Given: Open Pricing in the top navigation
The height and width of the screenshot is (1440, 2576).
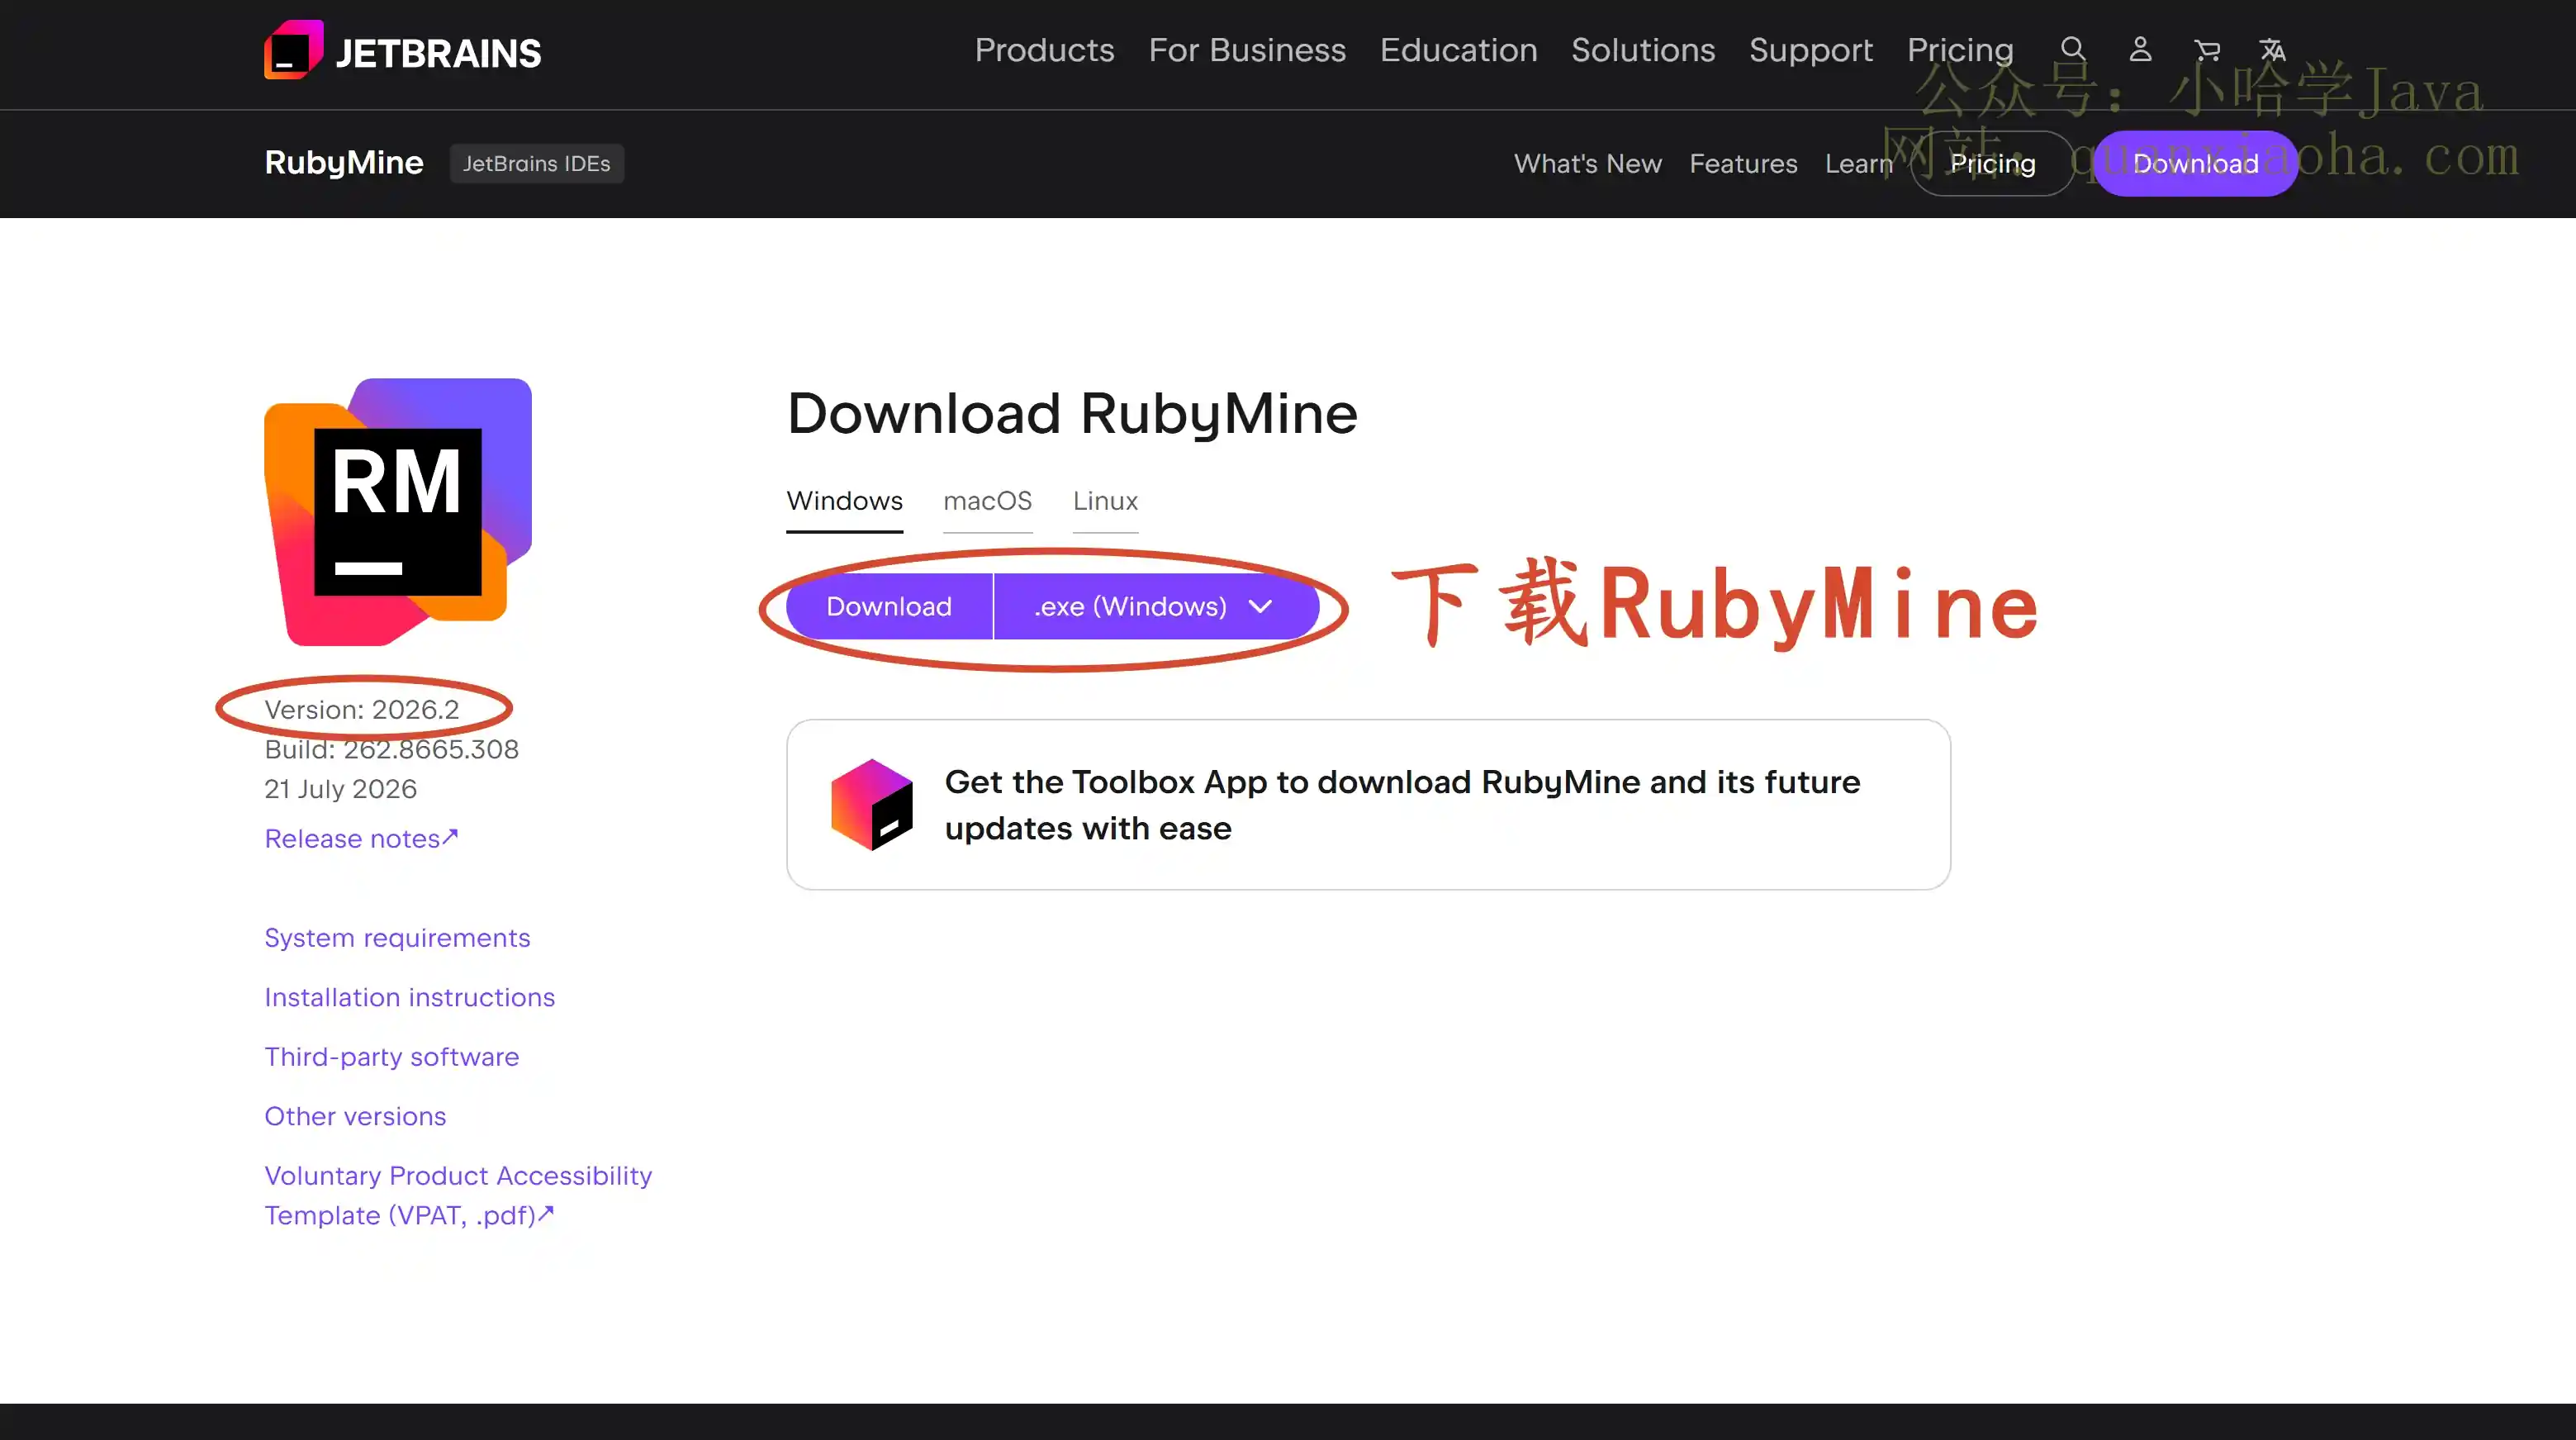Looking at the screenshot, I should (1959, 49).
